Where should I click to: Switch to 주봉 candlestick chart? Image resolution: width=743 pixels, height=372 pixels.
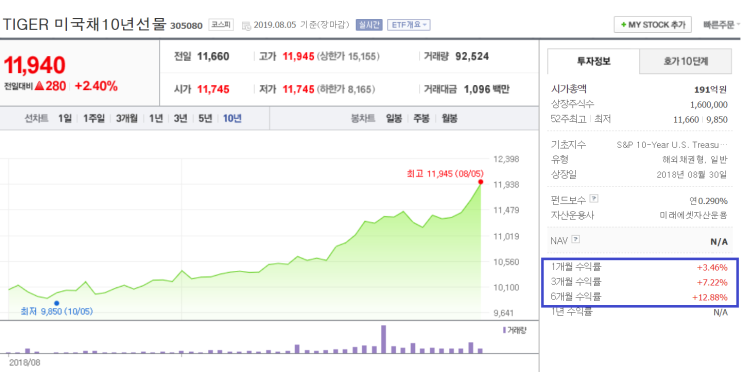(421, 118)
